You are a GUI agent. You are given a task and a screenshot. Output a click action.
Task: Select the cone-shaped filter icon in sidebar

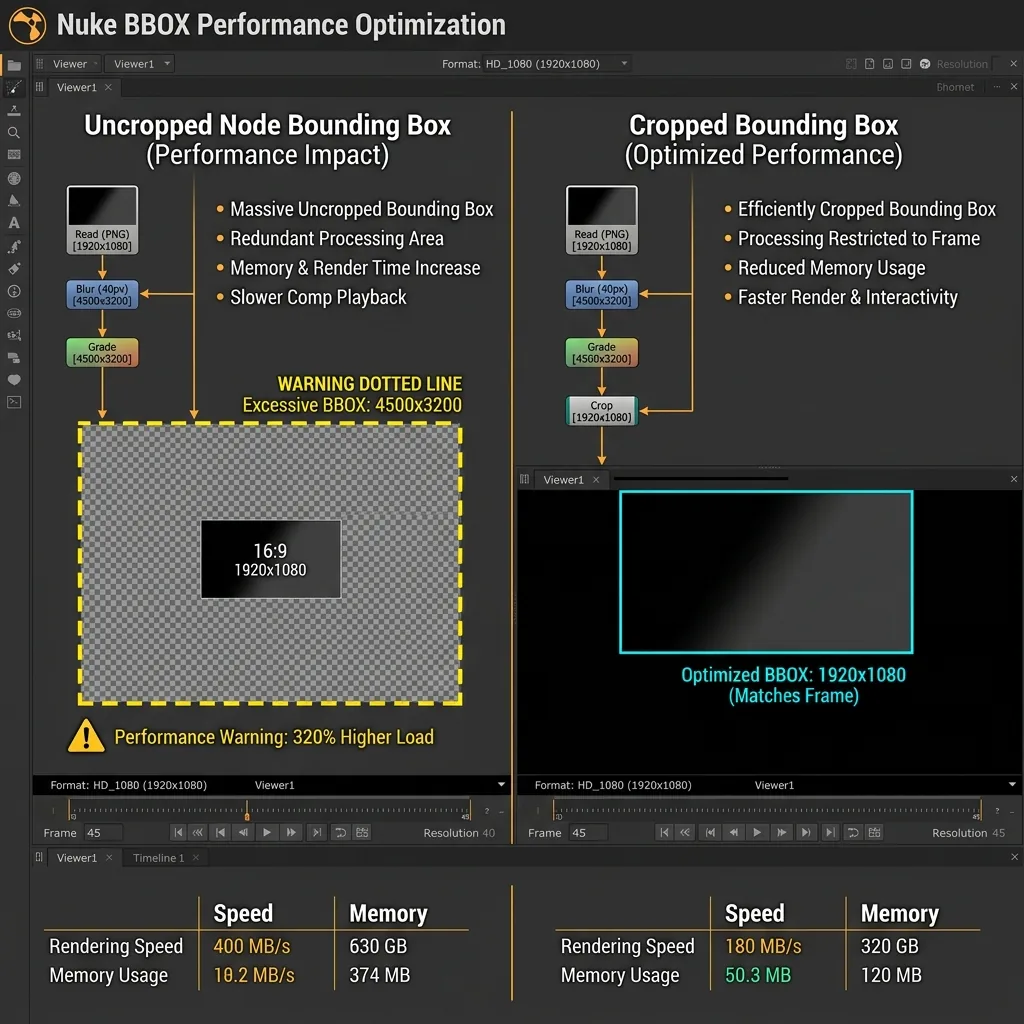[14, 200]
